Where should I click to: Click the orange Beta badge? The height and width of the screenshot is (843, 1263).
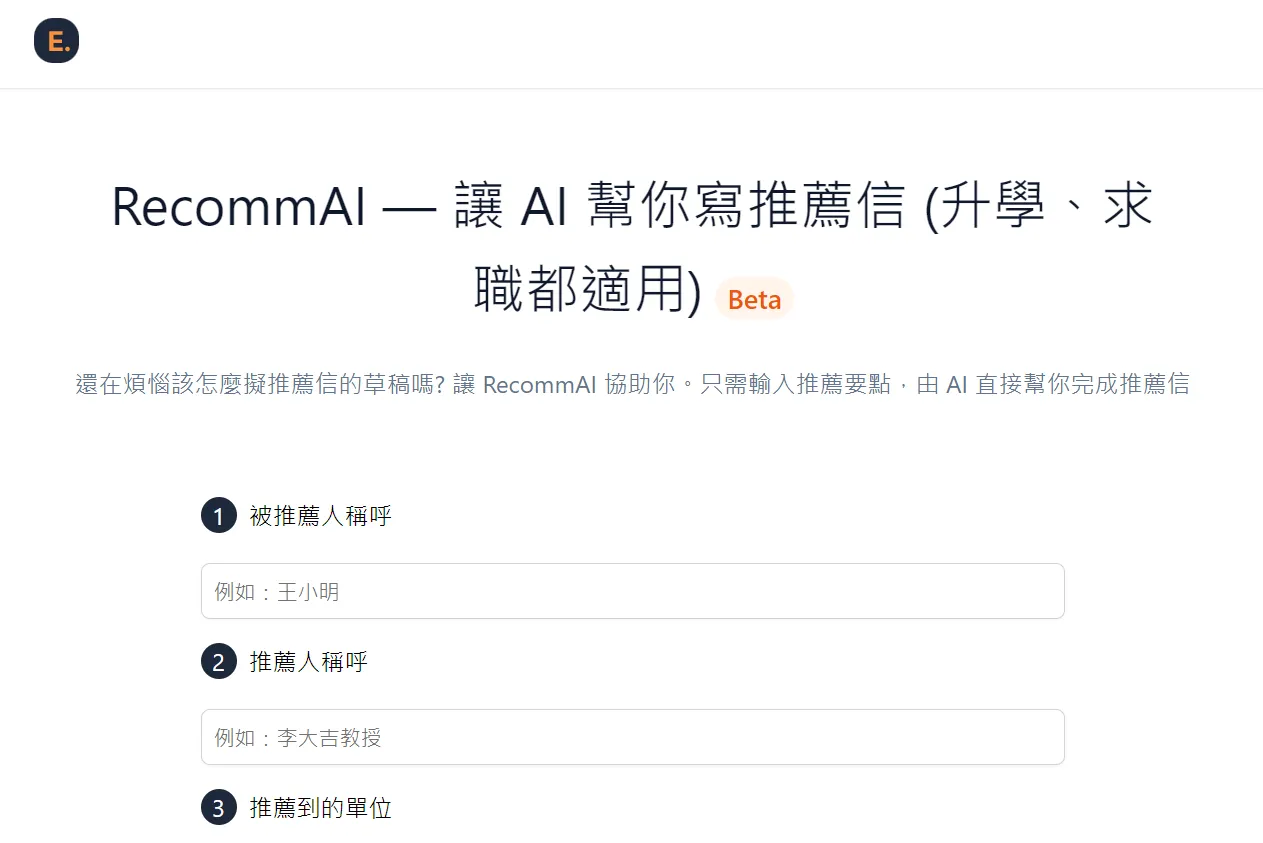[754, 300]
